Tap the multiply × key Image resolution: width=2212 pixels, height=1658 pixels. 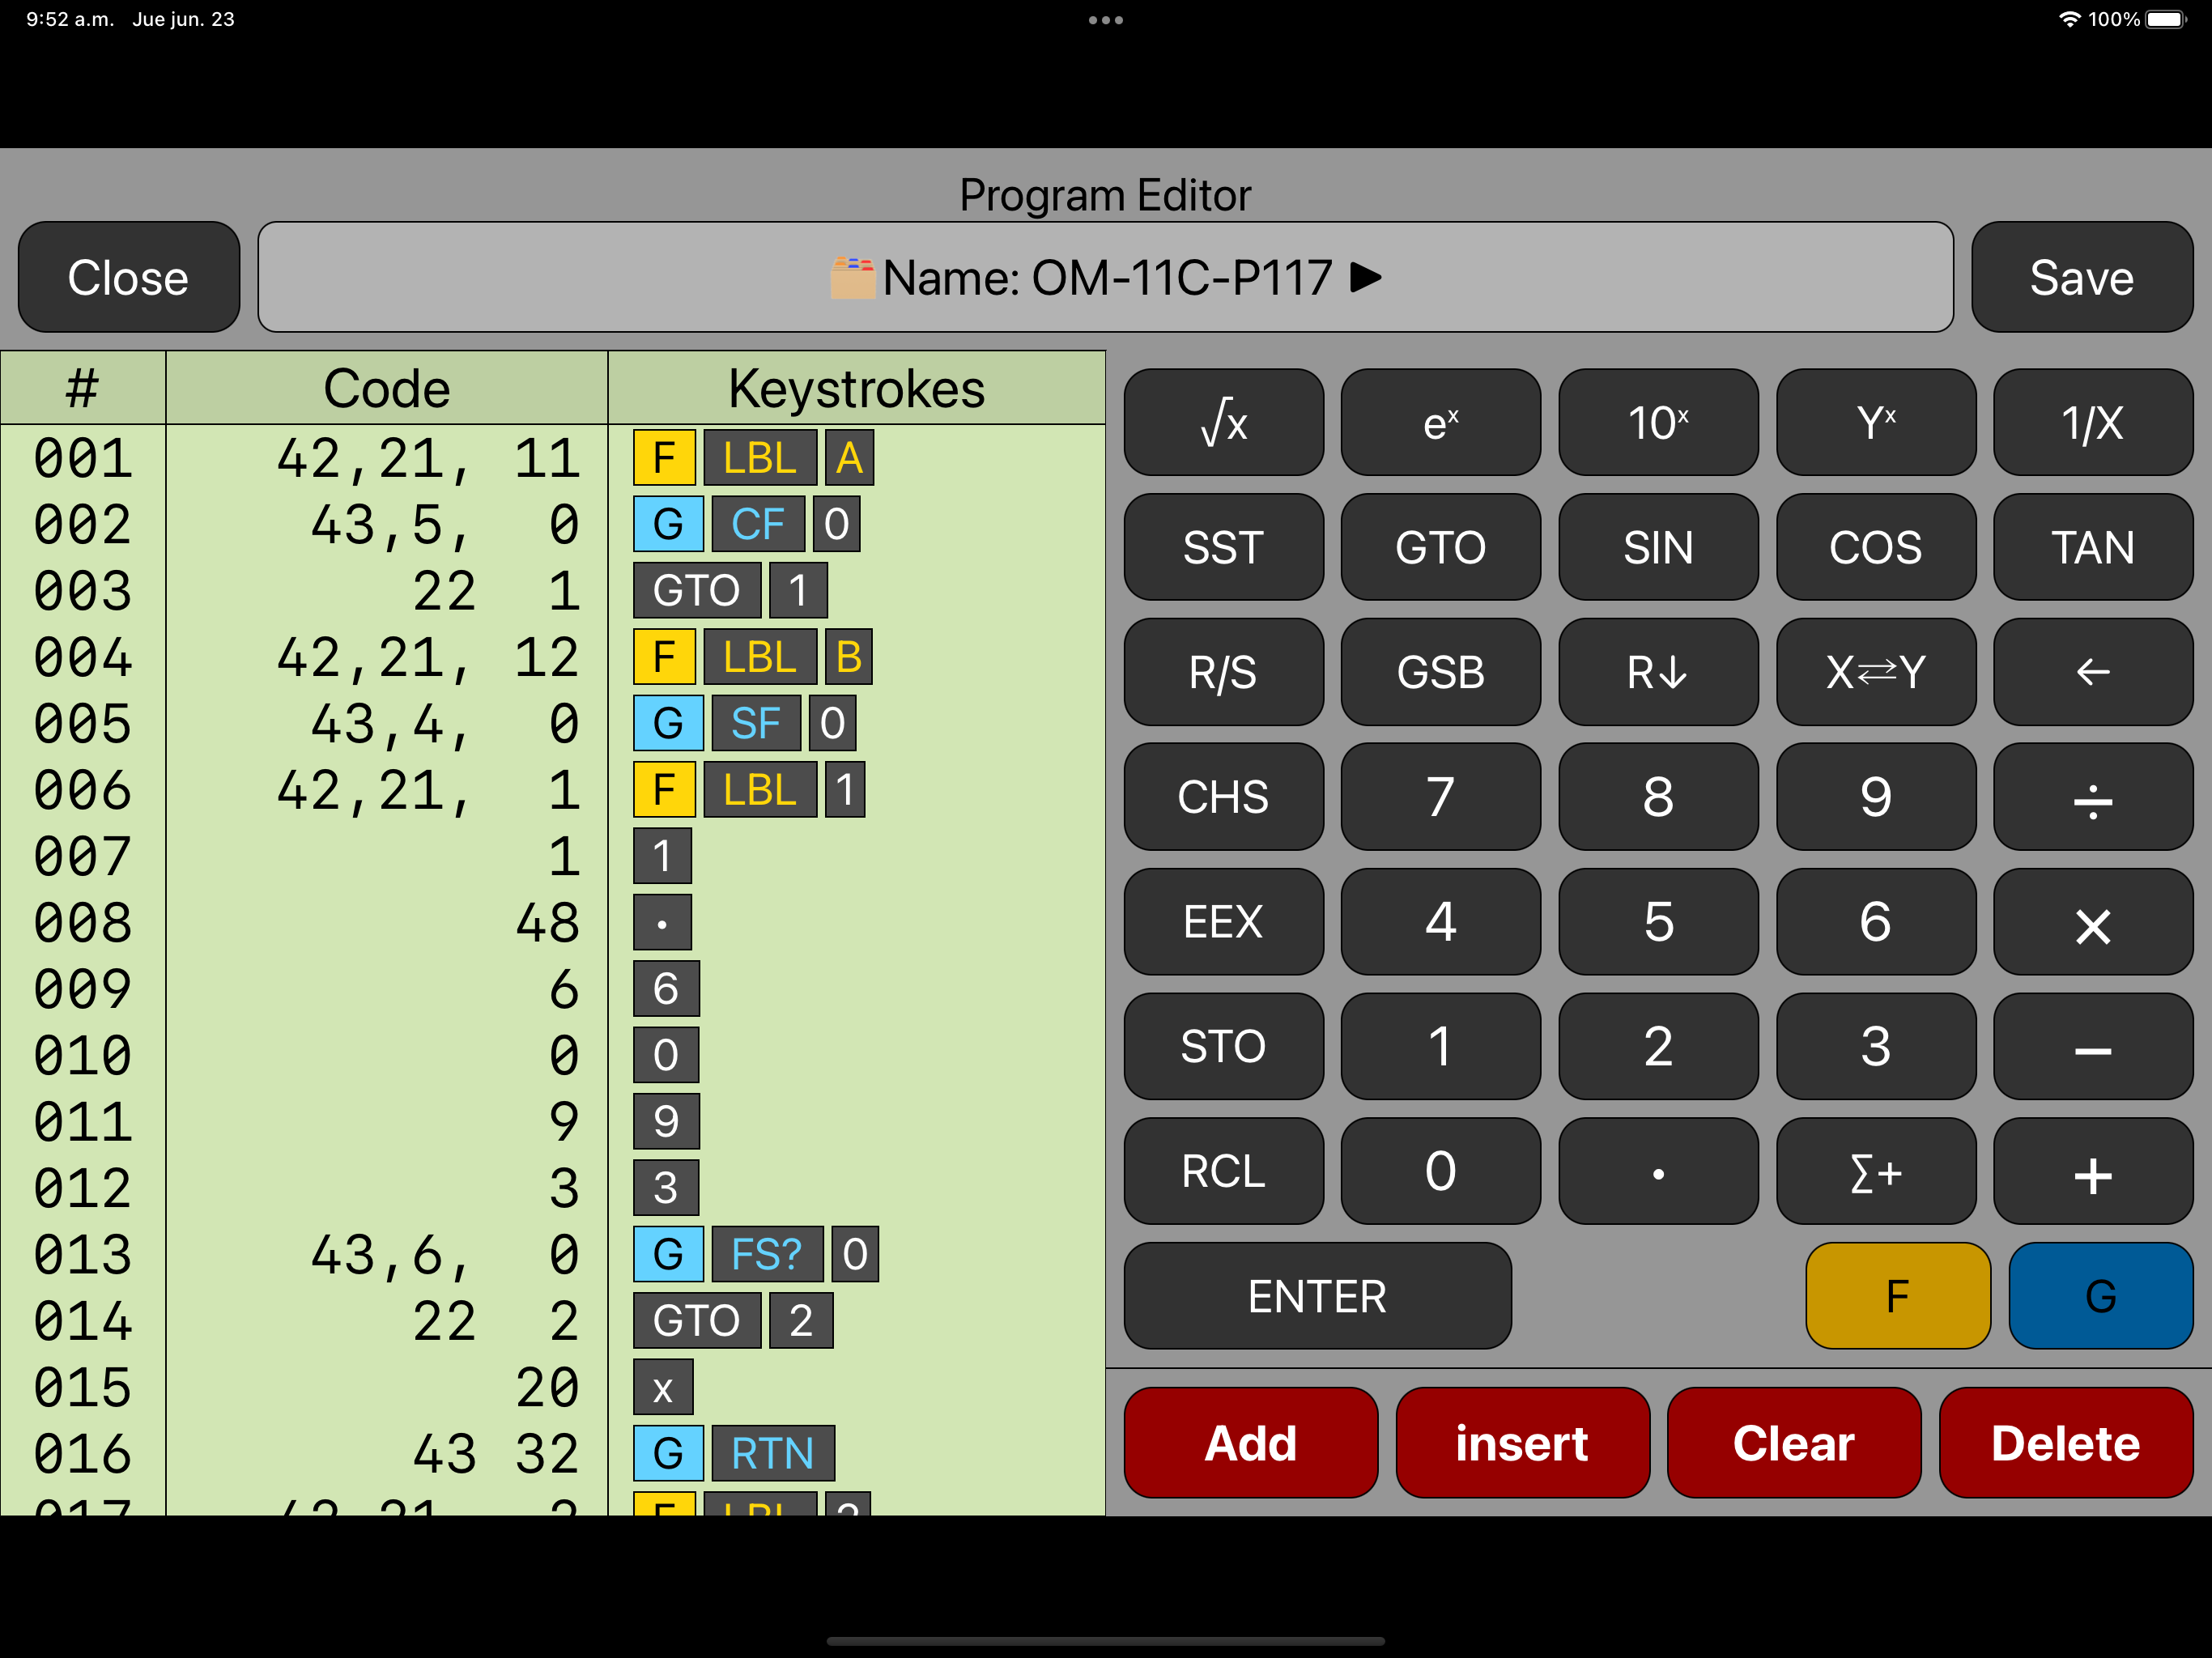point(2093,922)
